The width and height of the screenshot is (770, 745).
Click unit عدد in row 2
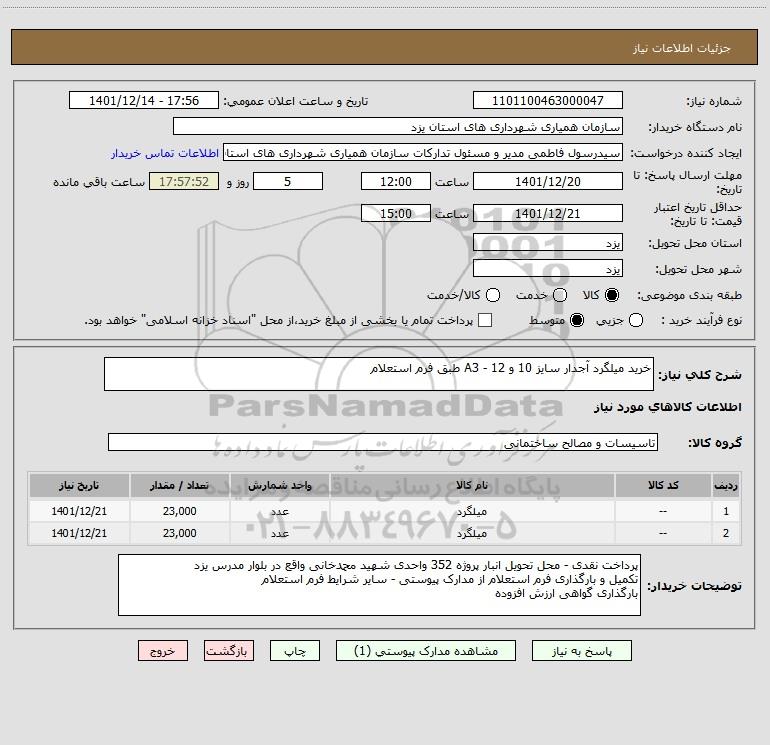[279, 533]
